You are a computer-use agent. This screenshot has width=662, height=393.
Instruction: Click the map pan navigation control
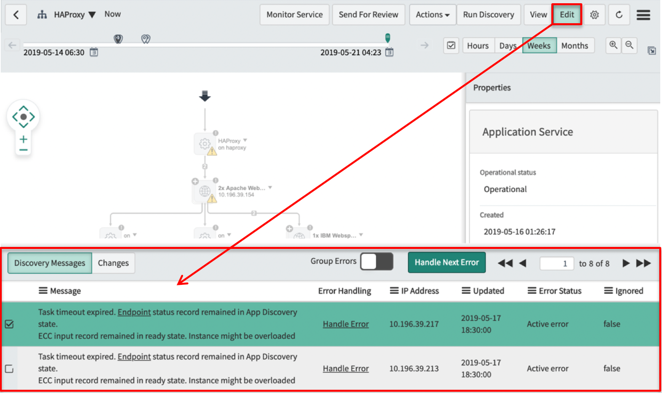[23, 117]
